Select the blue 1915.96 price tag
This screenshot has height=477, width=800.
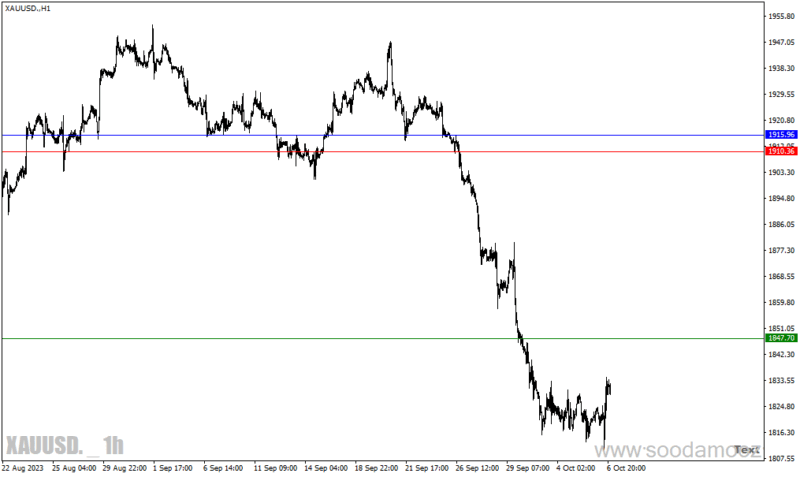(781, 135)
